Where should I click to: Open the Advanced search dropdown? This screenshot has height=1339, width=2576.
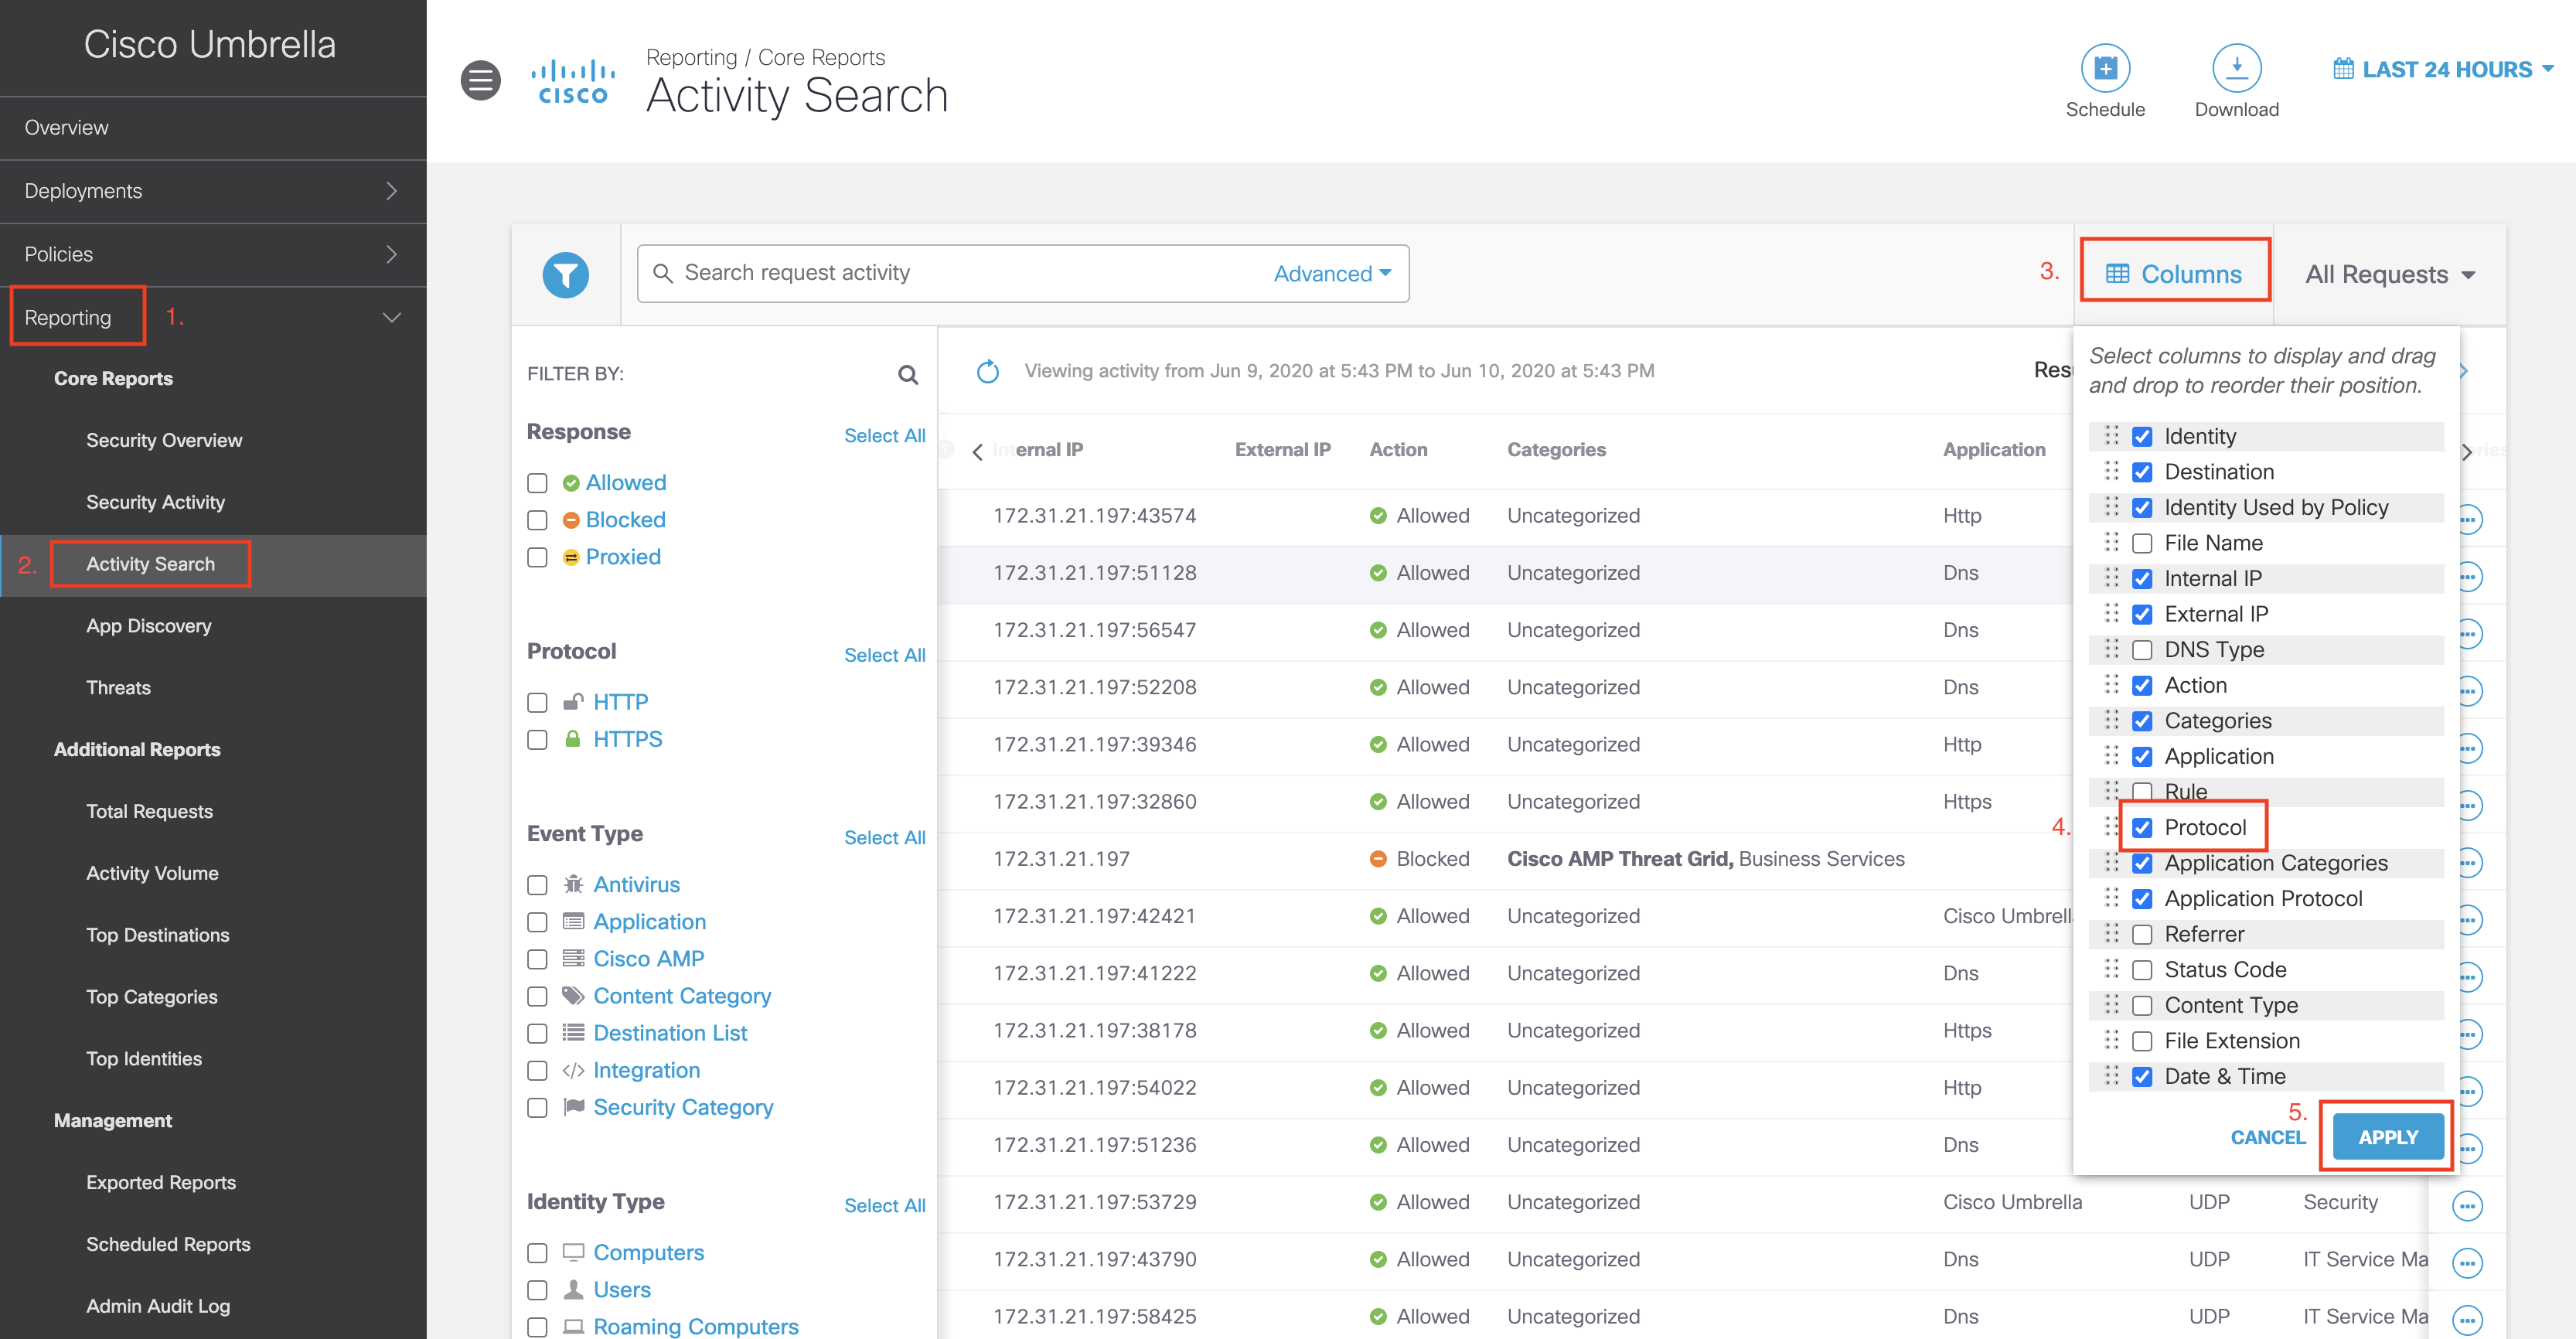(1331, 274)
